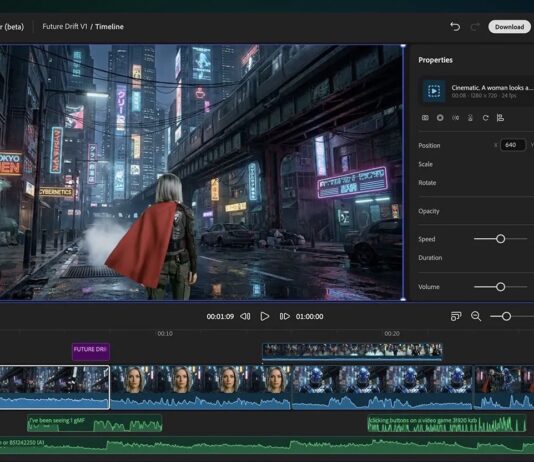
Task: Select the last partially visible video clip
Action: tap(504, 387)
